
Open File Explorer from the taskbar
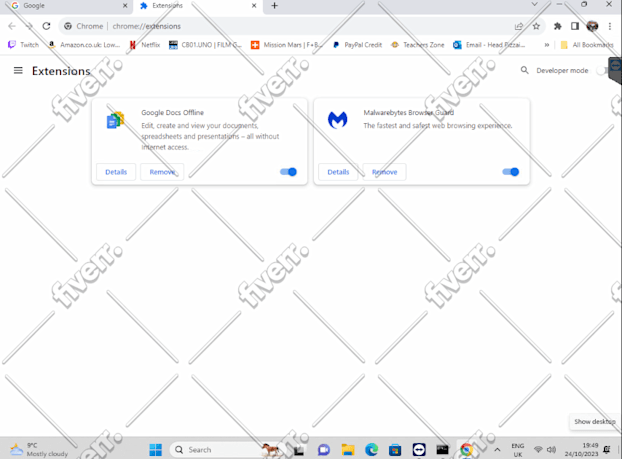click(x=347, y=449)
